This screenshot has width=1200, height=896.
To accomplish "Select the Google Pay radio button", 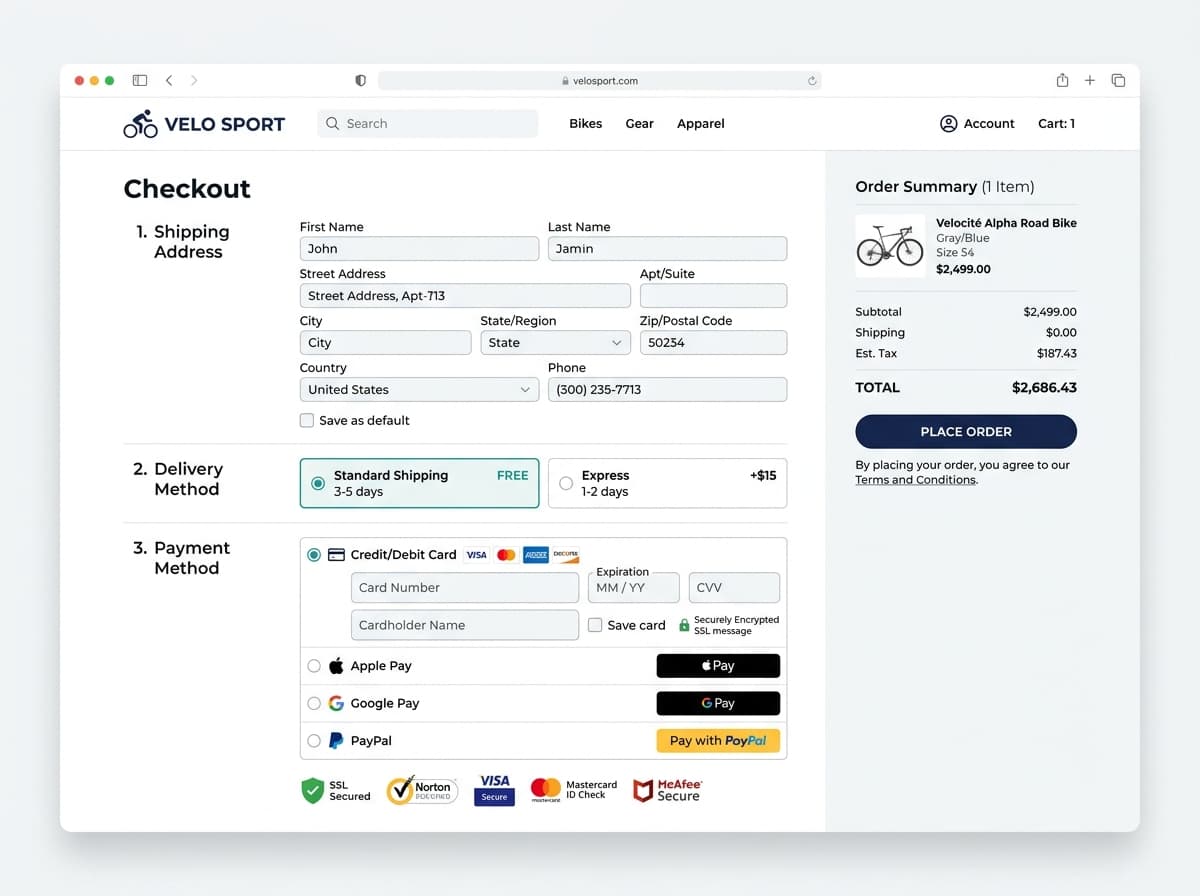I will click(x=314, y=703).
